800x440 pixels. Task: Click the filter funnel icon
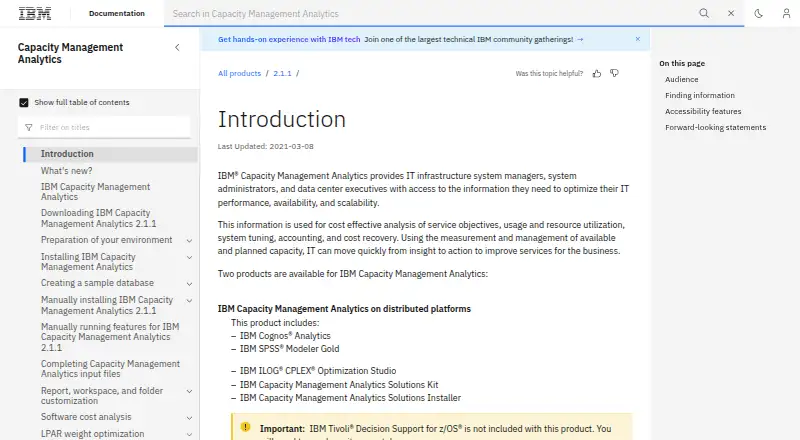[29, 128]
